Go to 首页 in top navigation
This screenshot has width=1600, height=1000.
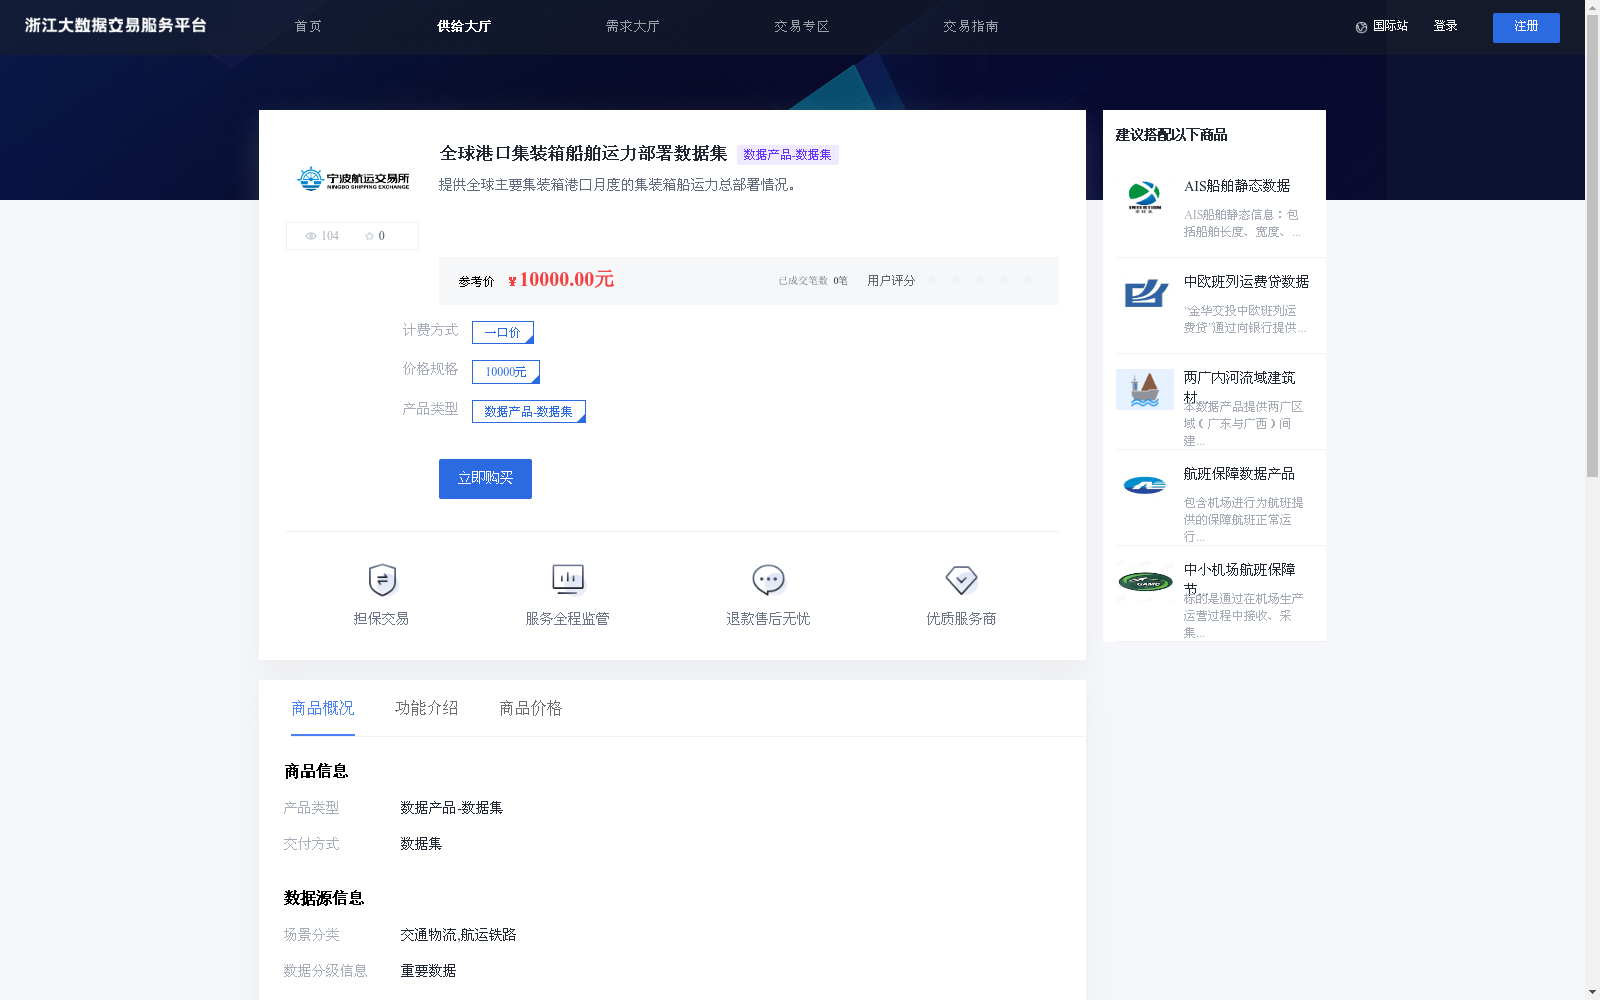click(x=308, y=26)
